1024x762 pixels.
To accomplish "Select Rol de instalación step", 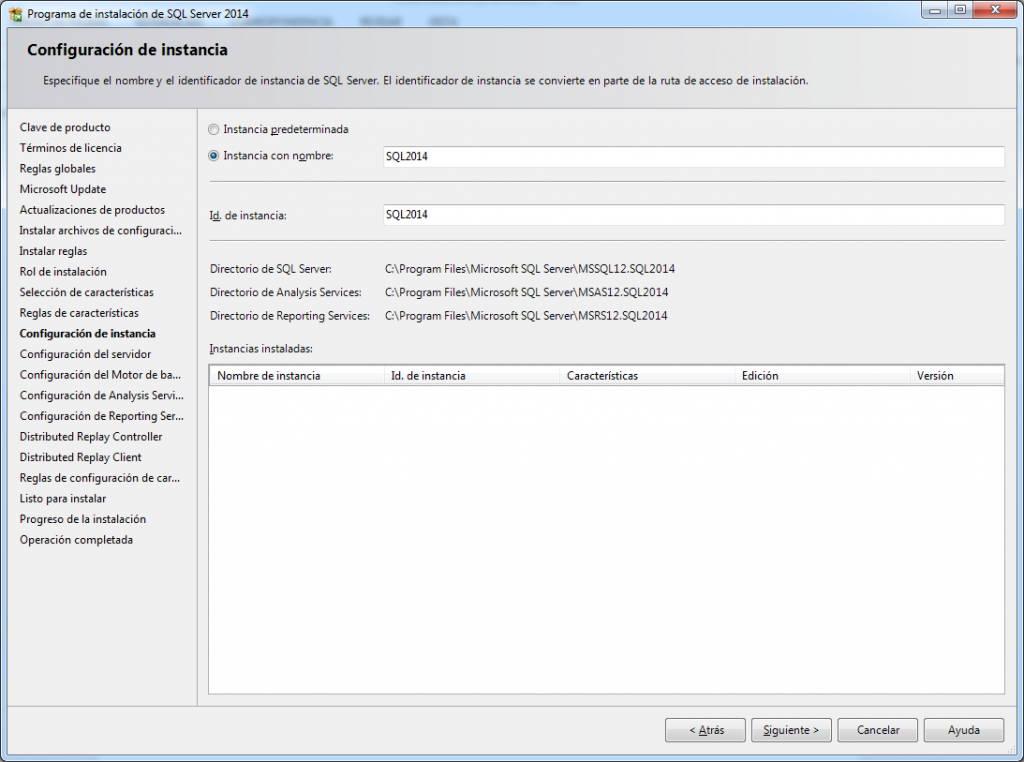I will click(63, 272).
